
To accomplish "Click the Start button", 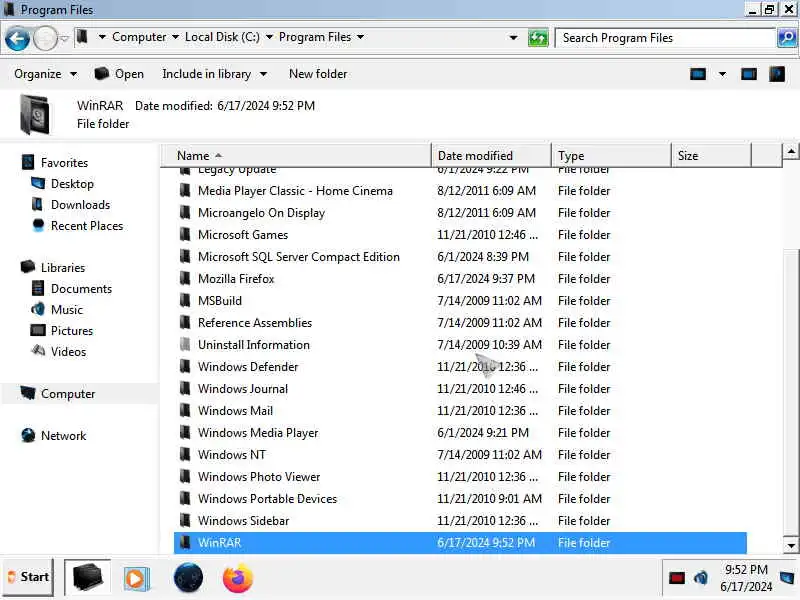I will coord(29,577).
